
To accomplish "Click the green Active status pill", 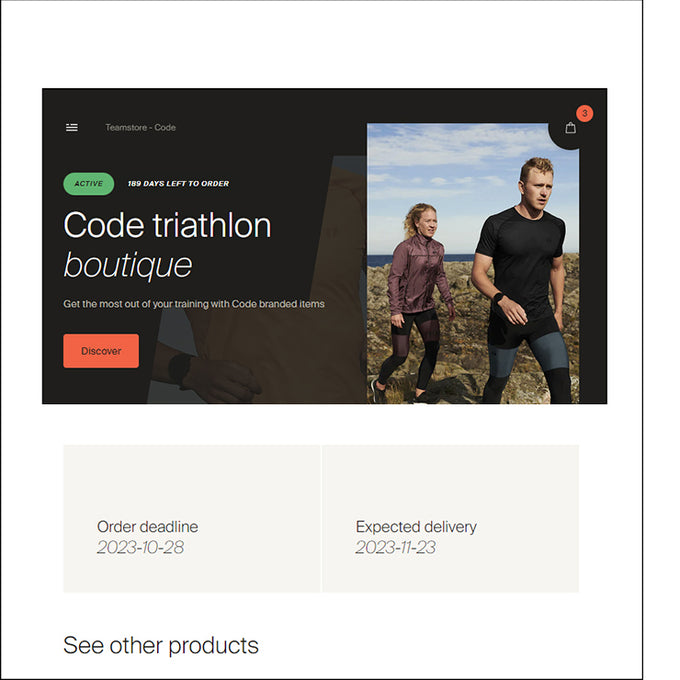I will click(89, 184).
